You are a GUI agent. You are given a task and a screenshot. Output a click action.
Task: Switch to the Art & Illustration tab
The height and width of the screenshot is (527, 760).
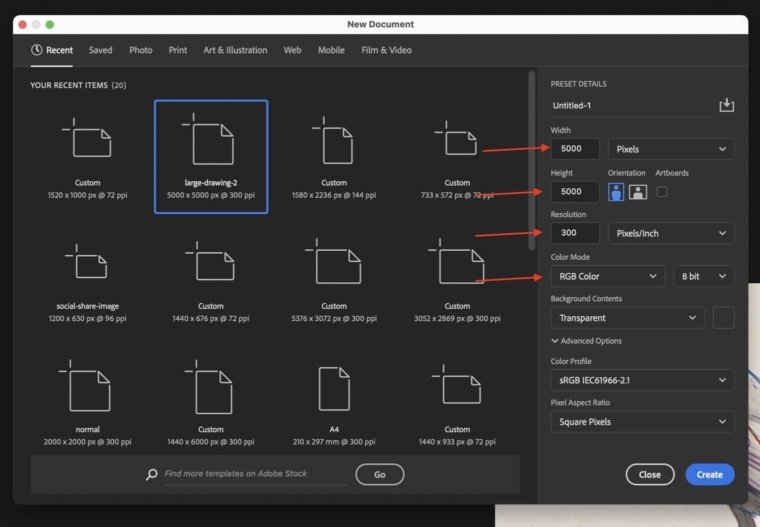[x=235, y=50]
